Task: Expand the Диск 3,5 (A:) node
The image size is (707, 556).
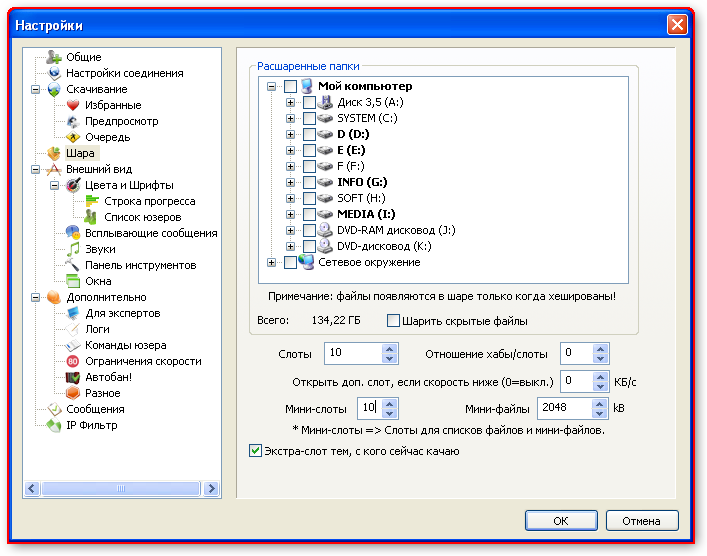Action: [x=290, y=102]
